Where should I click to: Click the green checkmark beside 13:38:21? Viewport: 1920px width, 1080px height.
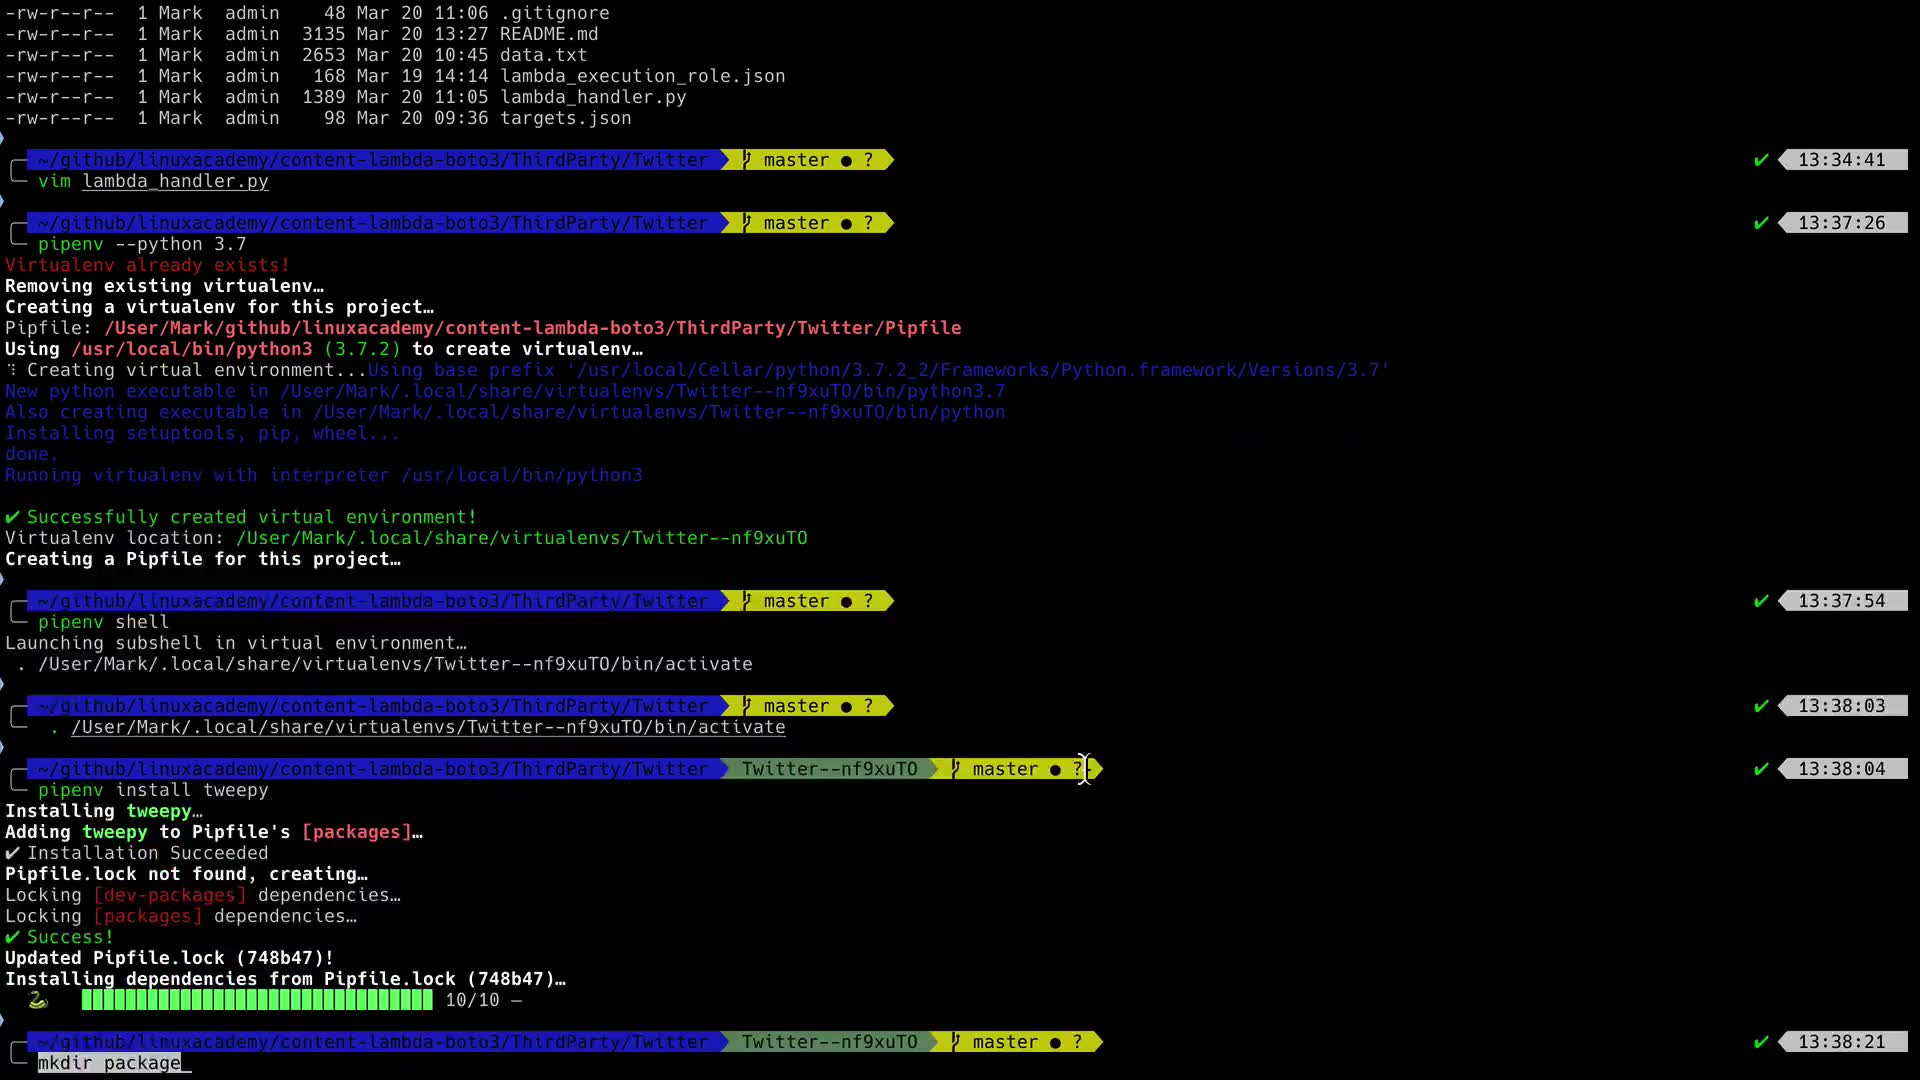[x=1761, y=1042]
